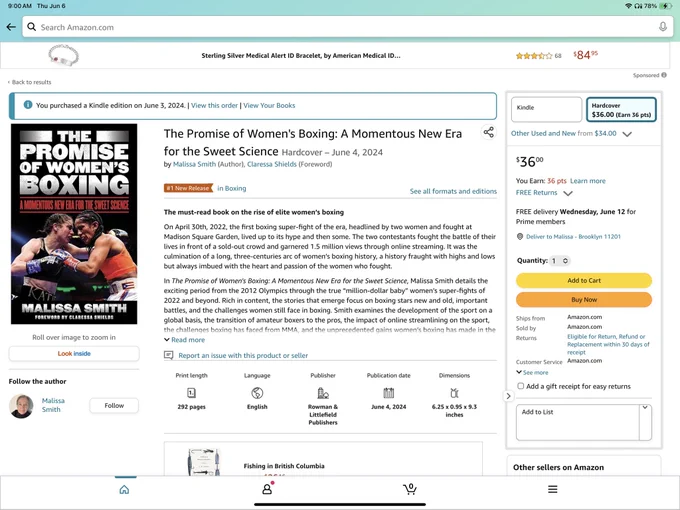The width and height of the screenshot is (680, 510).
Task: Select the Hardcover format tab
Action: [x=621, y=109]
